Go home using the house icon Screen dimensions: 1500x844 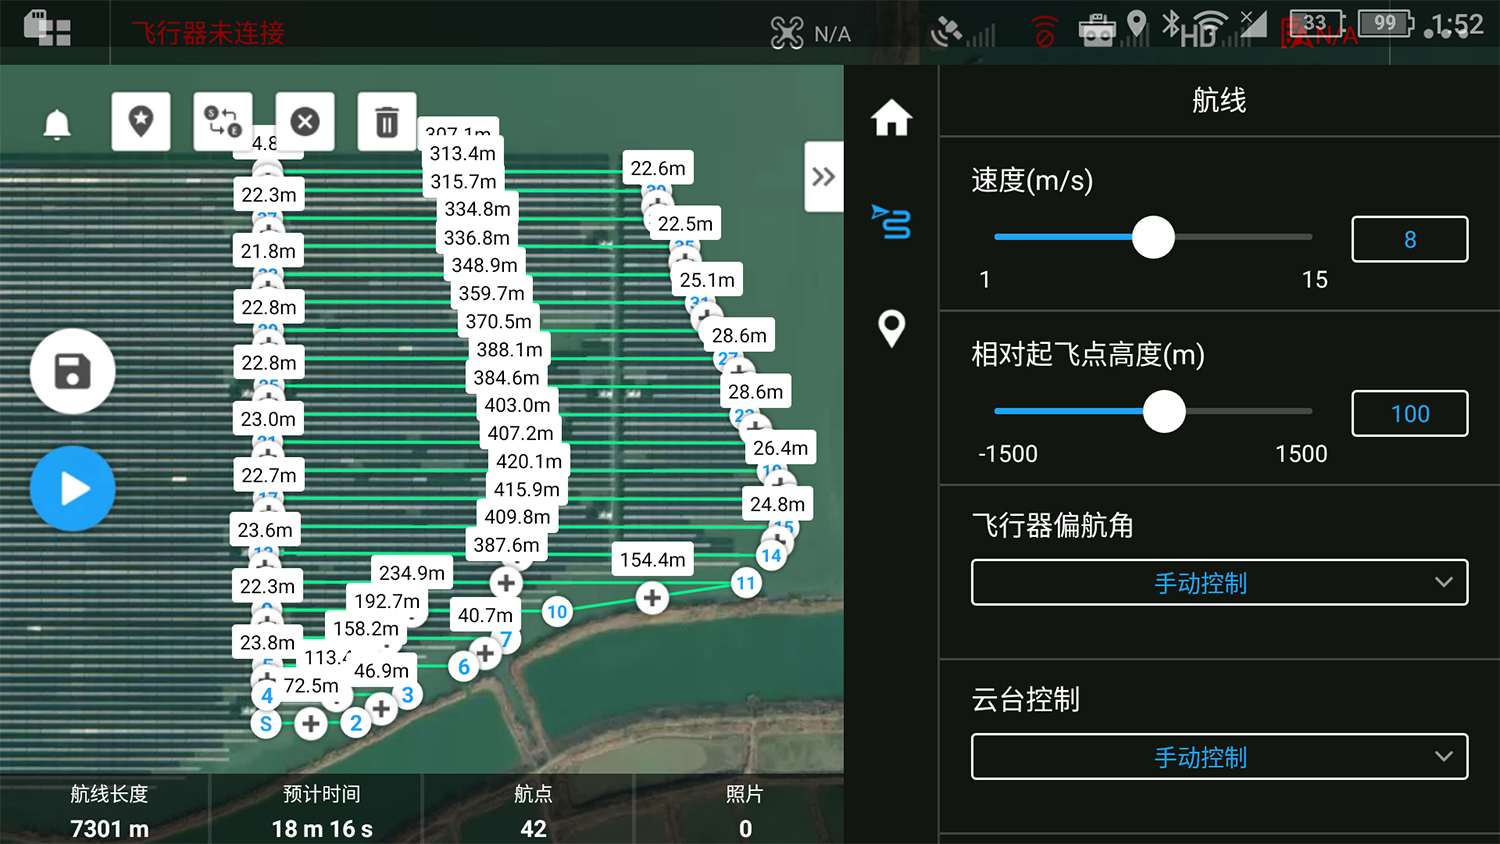pos(891,117)
